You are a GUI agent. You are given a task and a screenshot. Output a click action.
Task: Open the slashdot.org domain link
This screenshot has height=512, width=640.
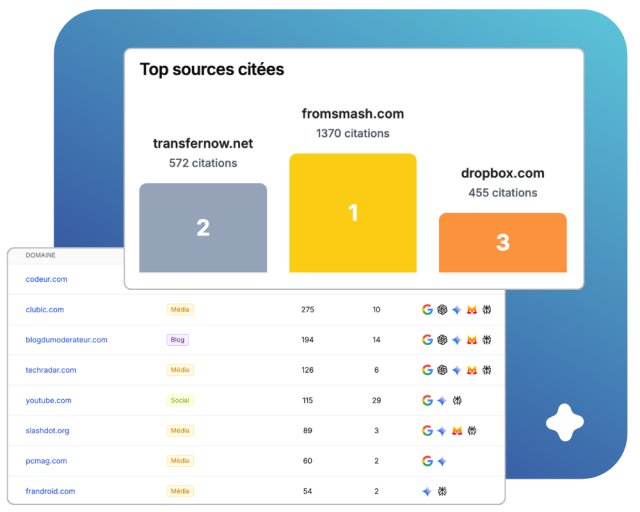47,431
